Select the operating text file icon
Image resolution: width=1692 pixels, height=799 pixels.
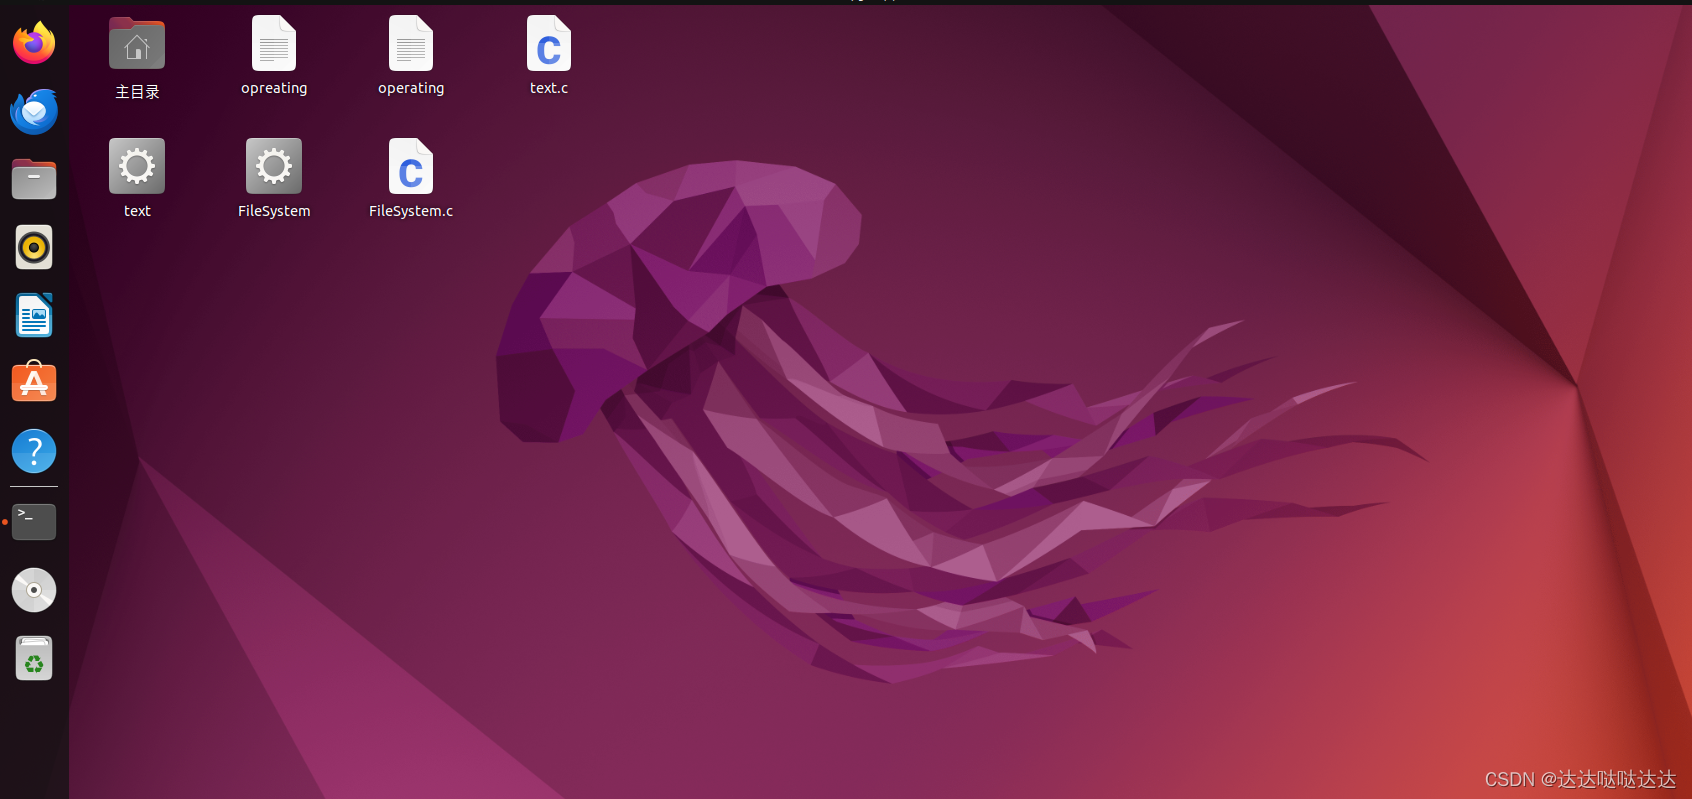411,43
